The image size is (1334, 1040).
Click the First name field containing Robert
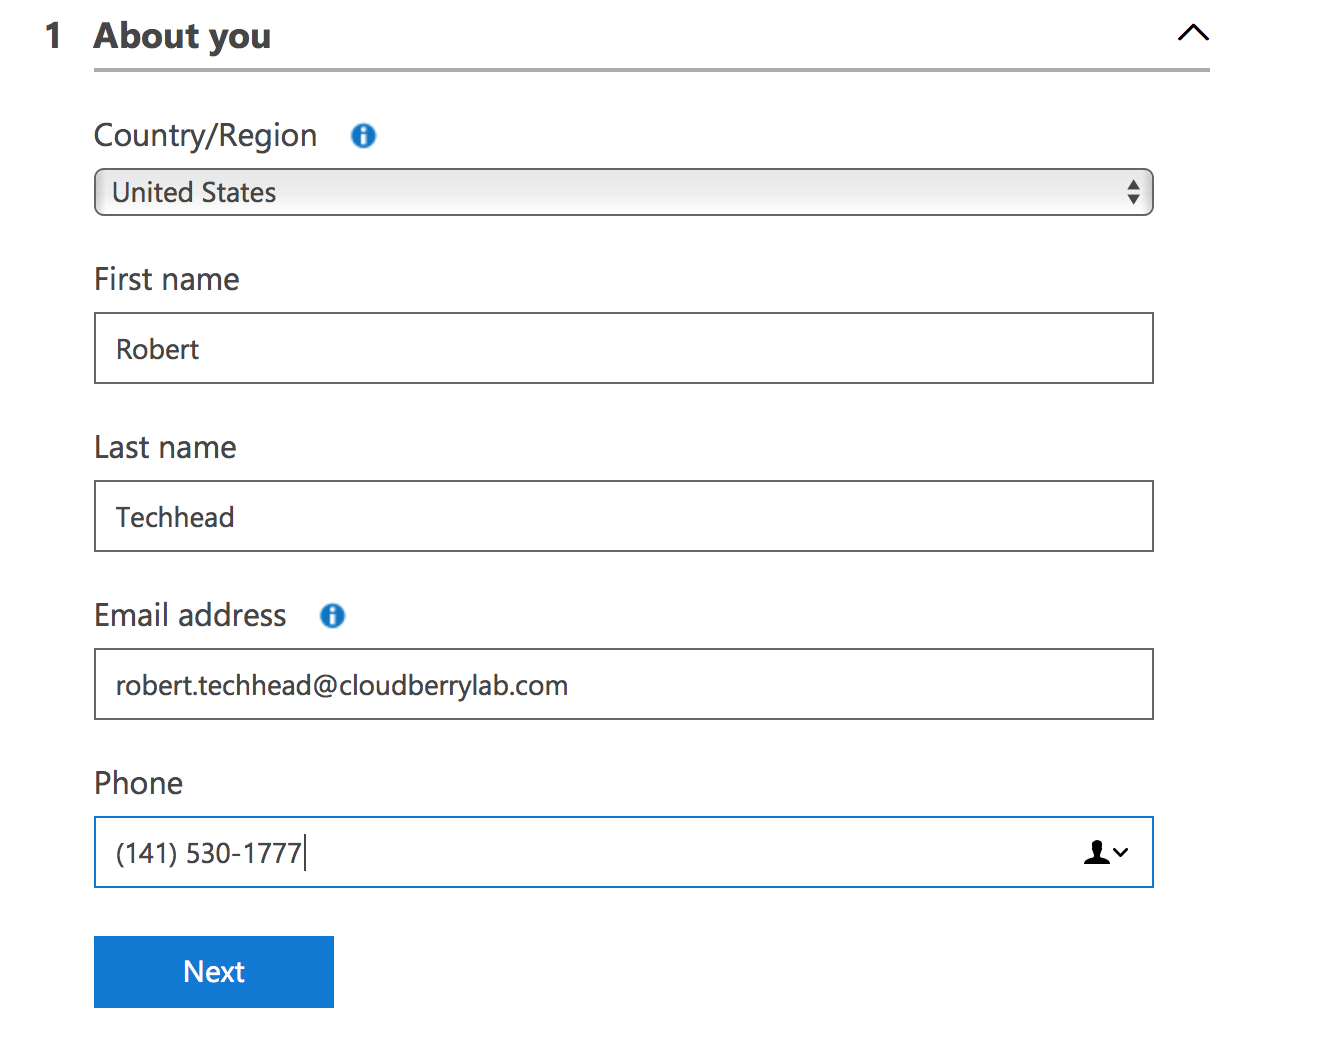pos(624,348)
